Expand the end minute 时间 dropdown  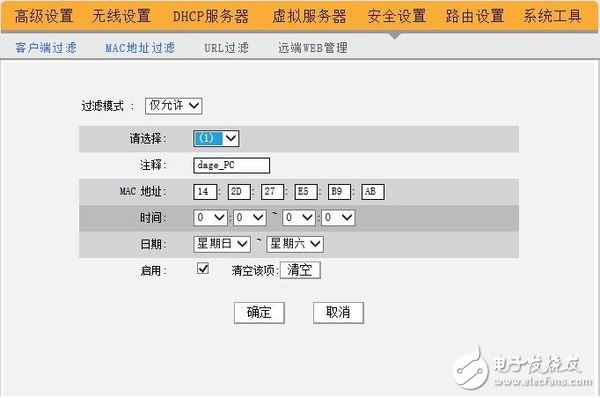pos(338,218)
